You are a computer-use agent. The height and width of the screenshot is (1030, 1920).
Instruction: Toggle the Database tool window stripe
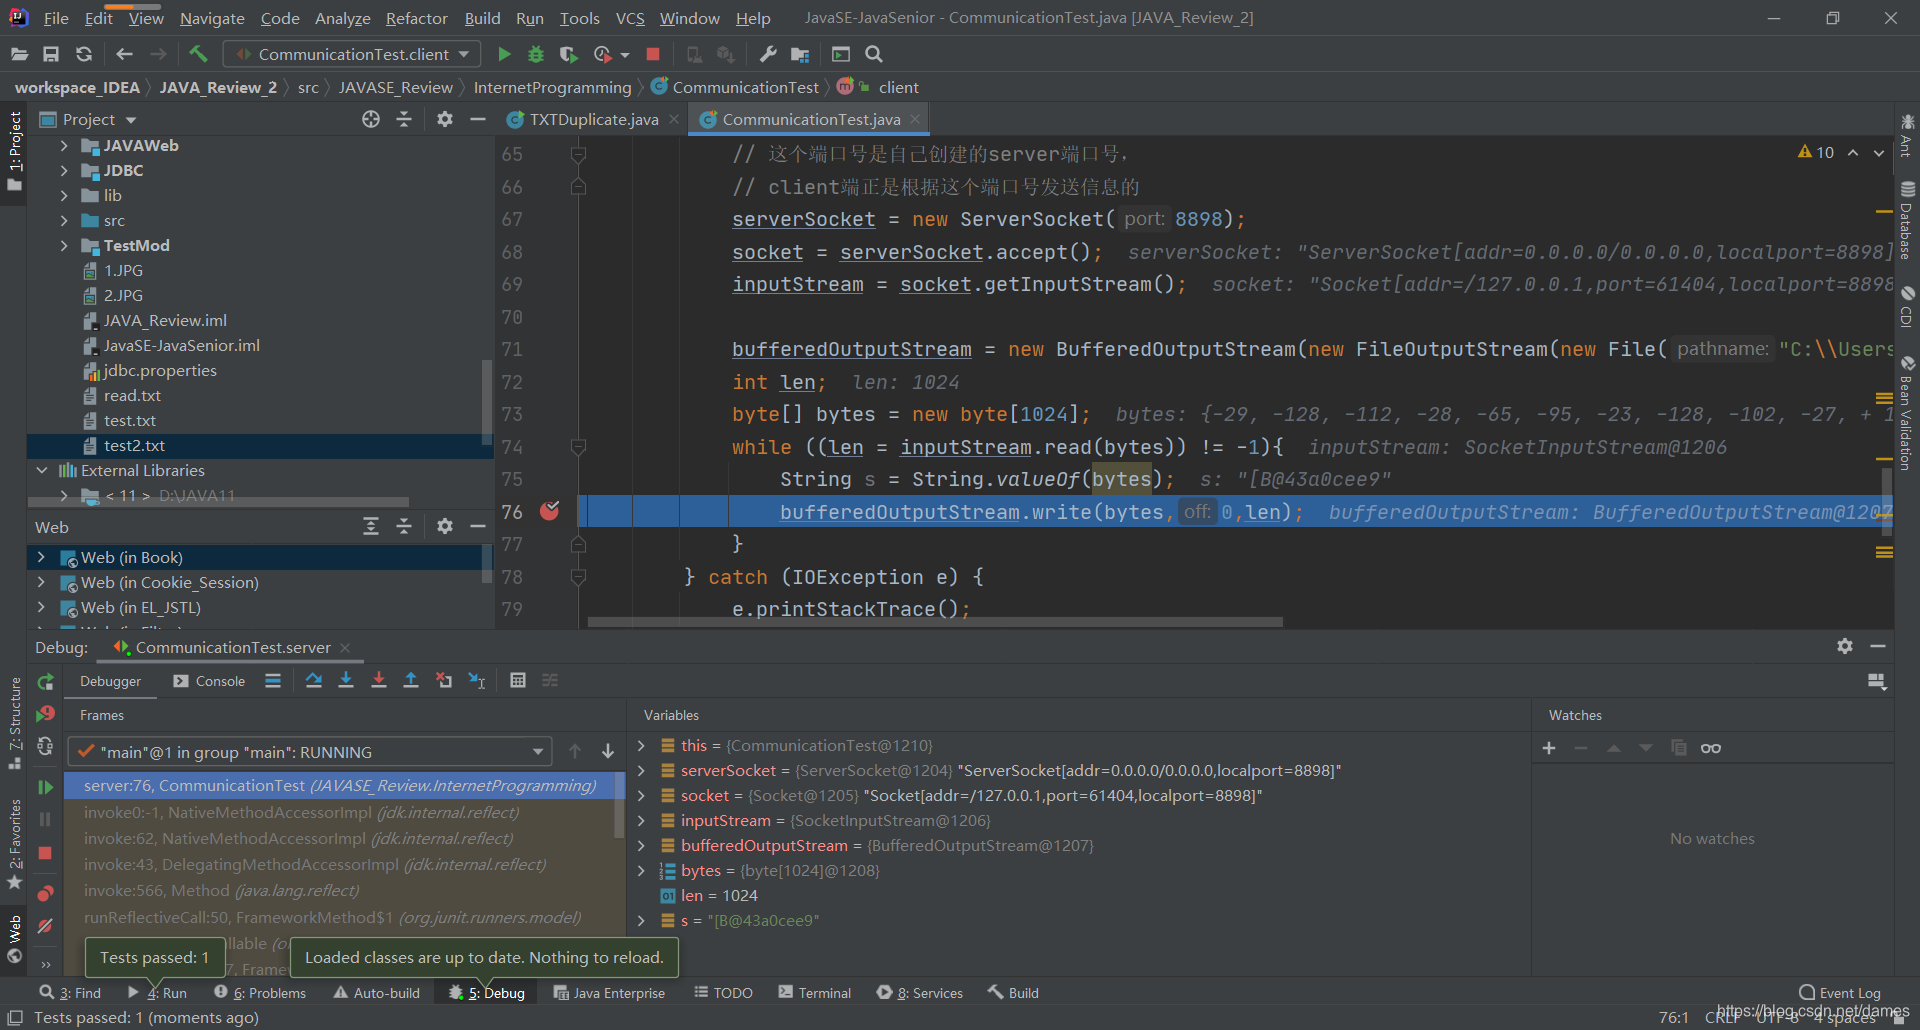[1907, 220]
